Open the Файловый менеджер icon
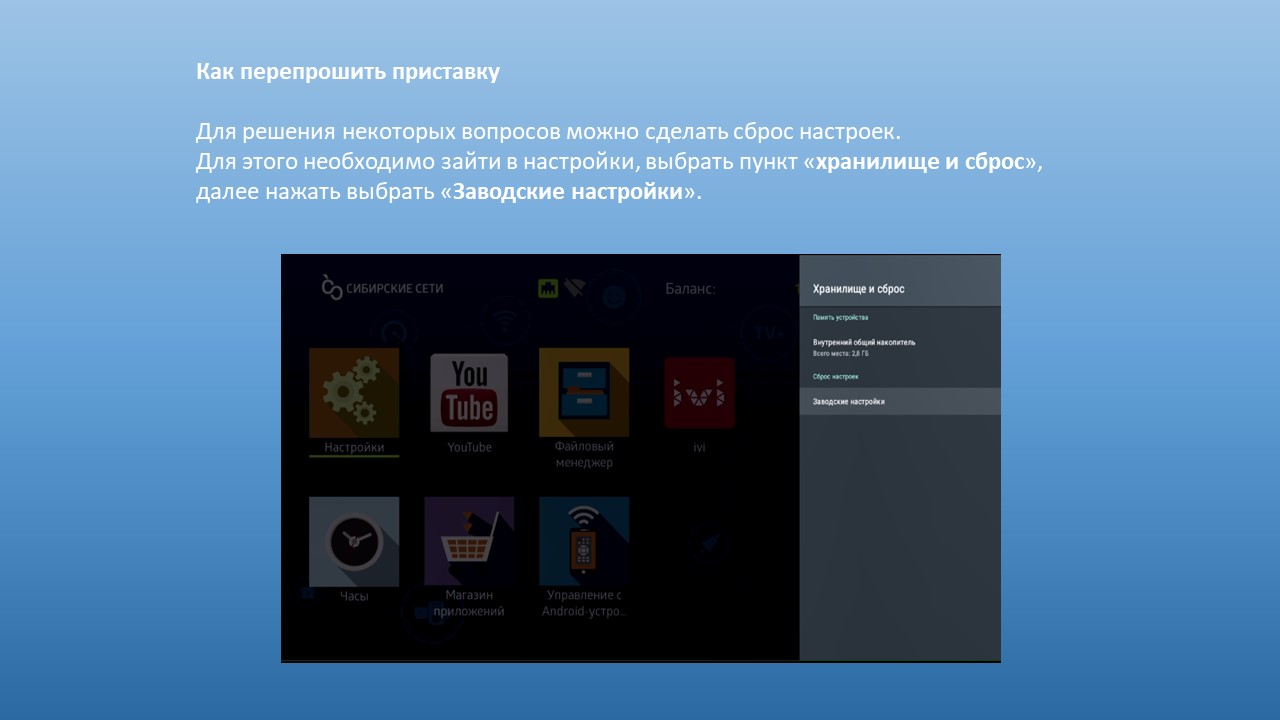Viewport: 1280px width, 720px height. click(584, 393)
